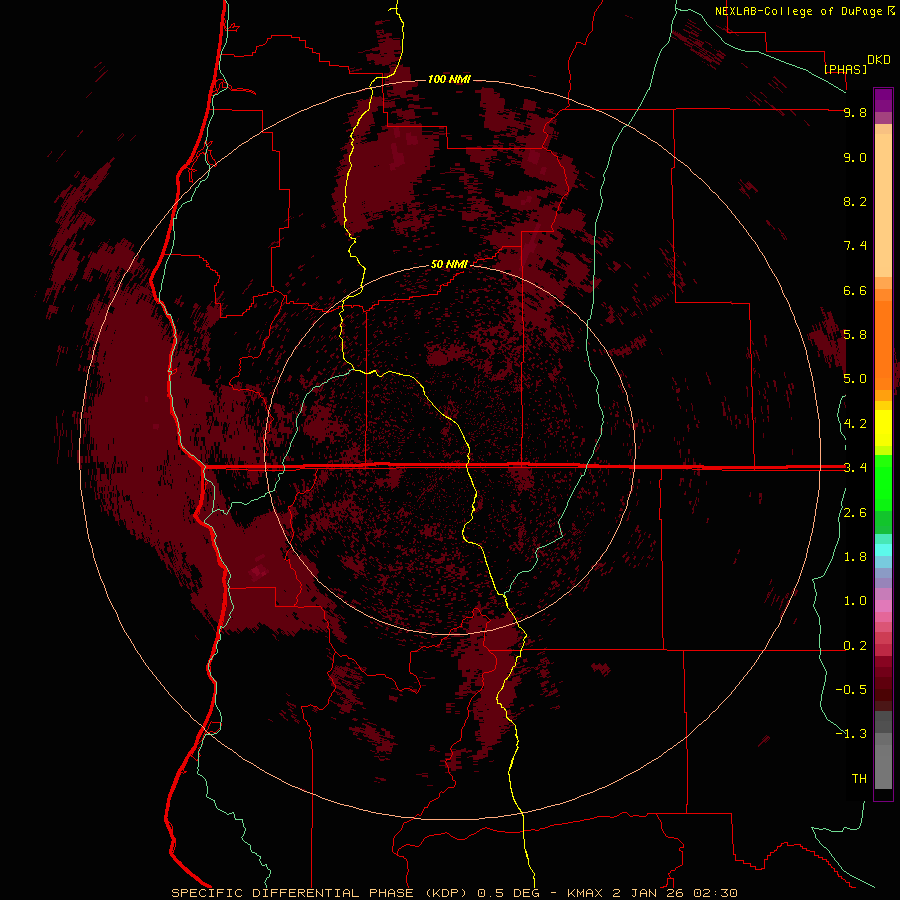This screenshot has width=900, height=900.
Task: Click the 6.6 color scale value
Action: 855,290
